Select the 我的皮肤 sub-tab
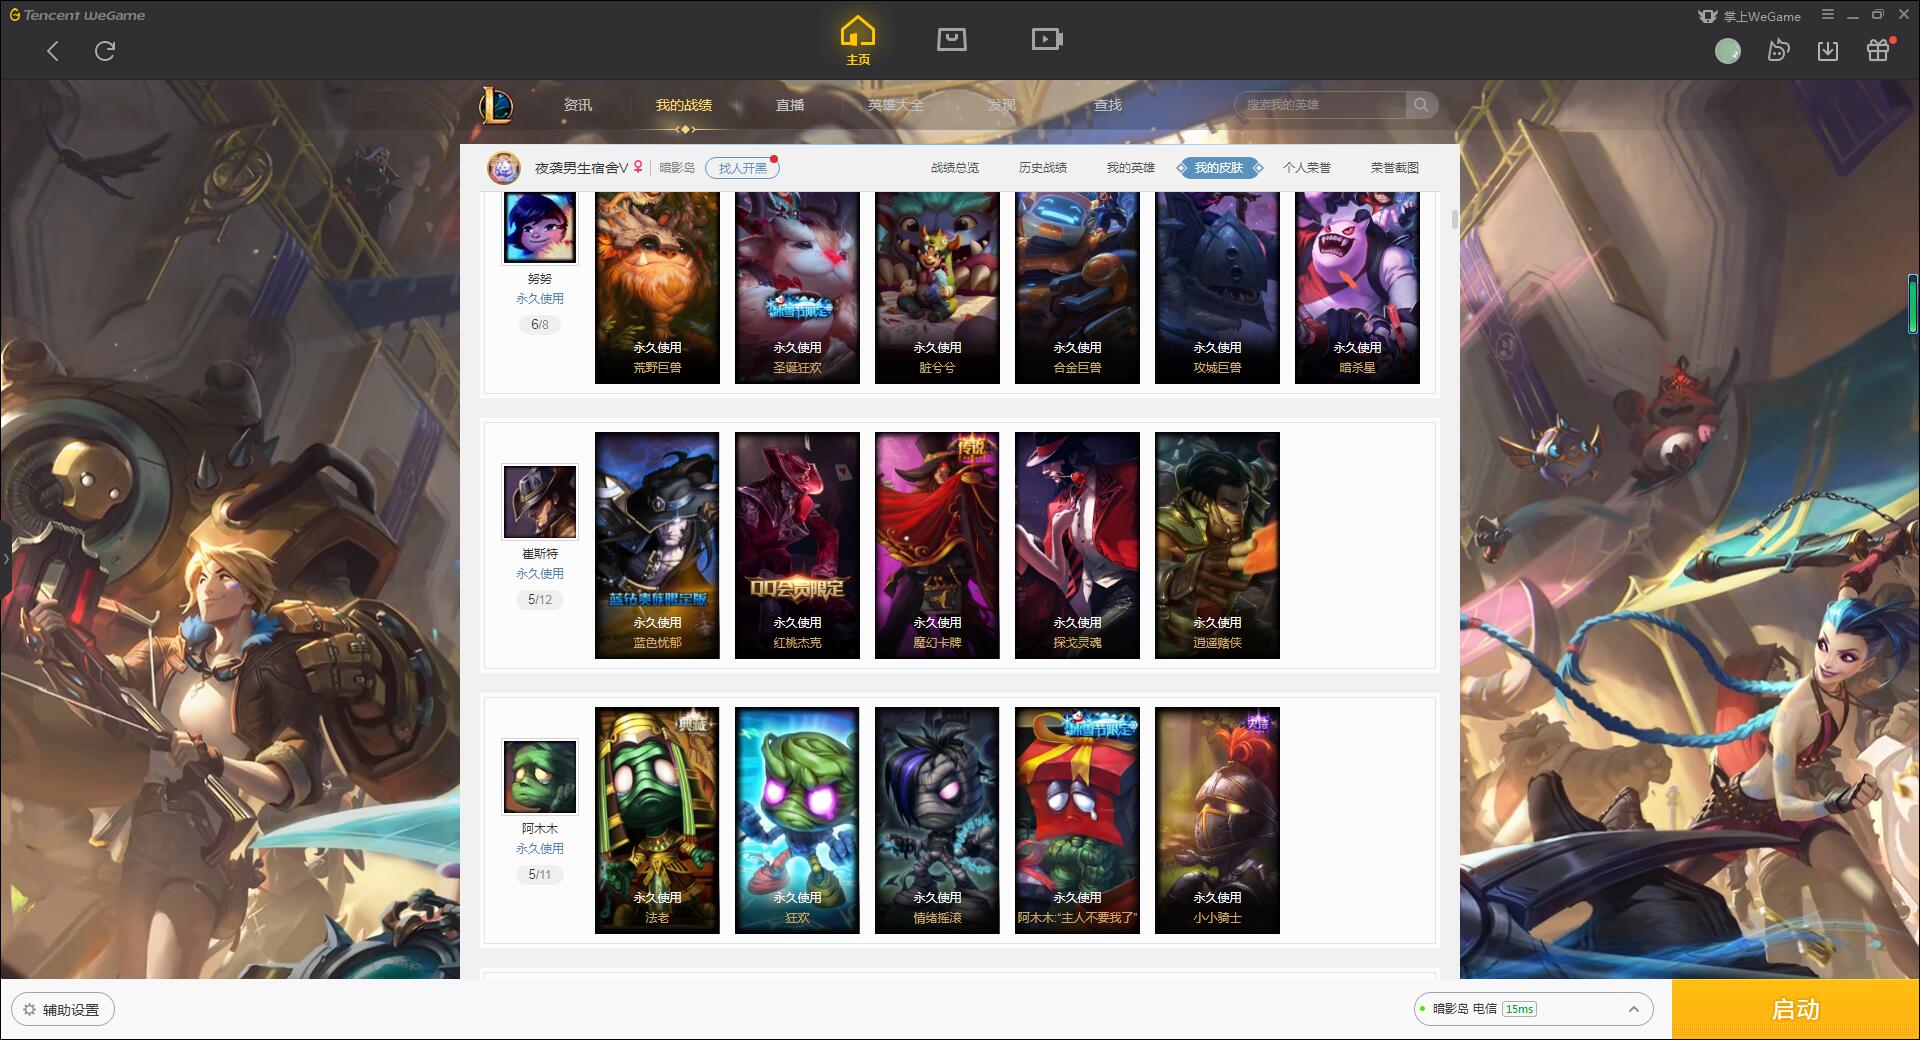Image resolution: width=1920 pixels, height=1040 pixels. point(1219,168)
